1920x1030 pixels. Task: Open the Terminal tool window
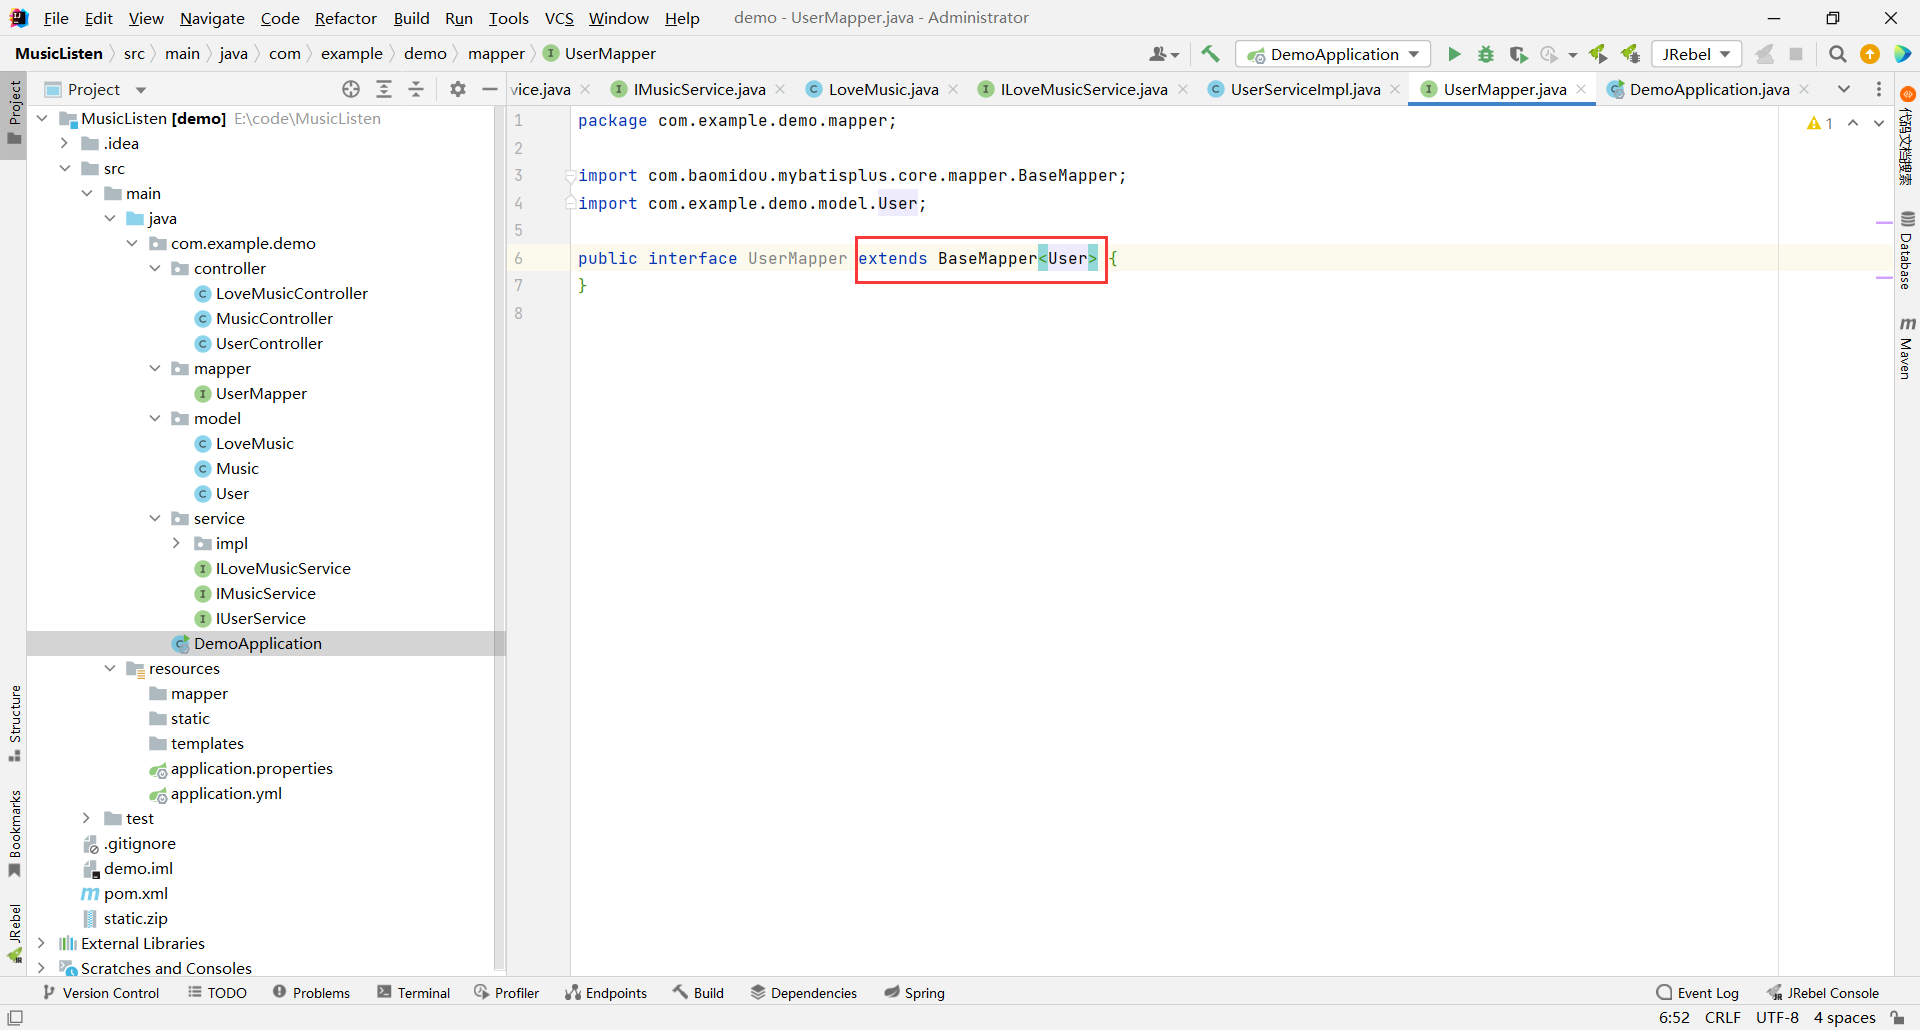(414, 992)
